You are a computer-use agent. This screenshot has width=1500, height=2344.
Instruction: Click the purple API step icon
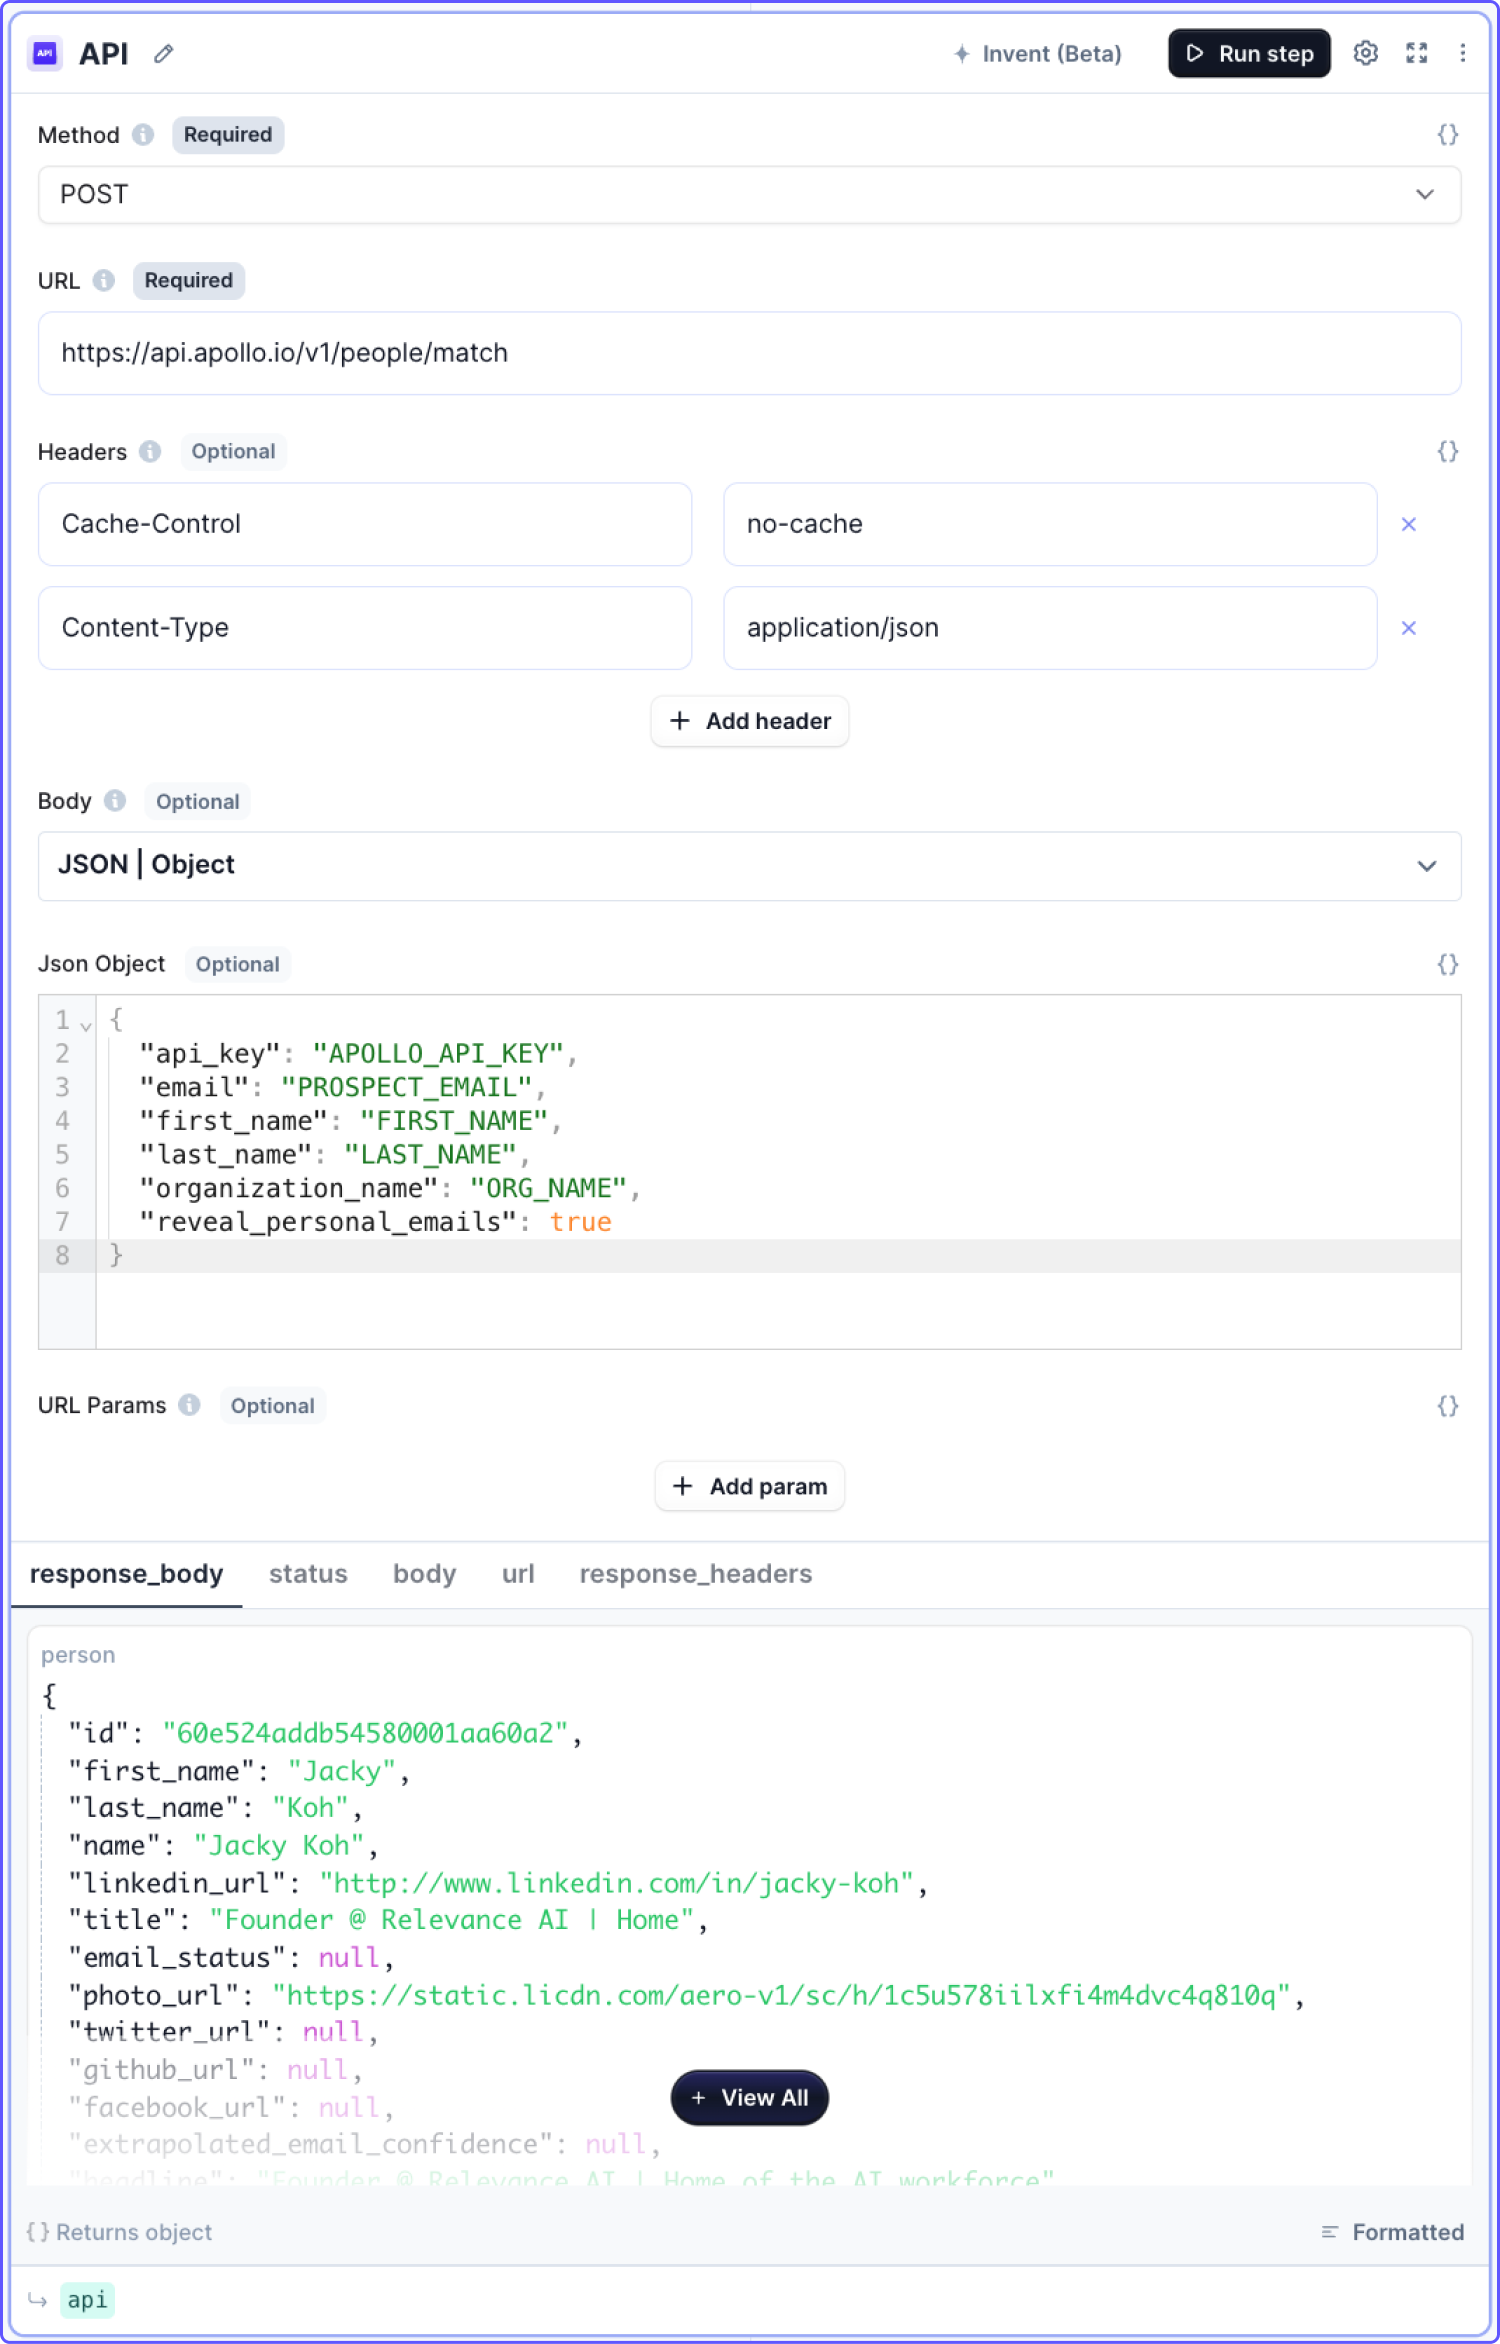(45, 53)
